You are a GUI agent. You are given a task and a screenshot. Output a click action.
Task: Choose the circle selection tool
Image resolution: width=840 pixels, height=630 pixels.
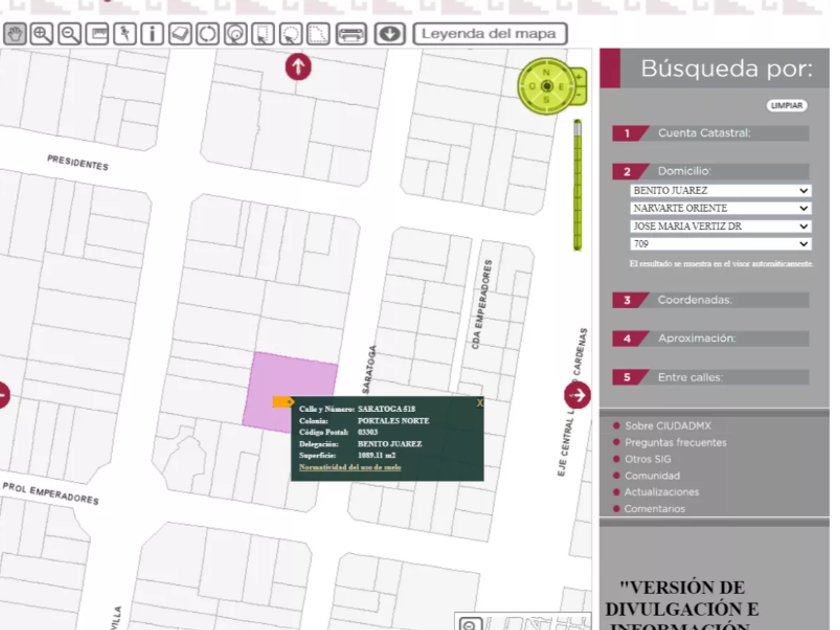(290, 34)
